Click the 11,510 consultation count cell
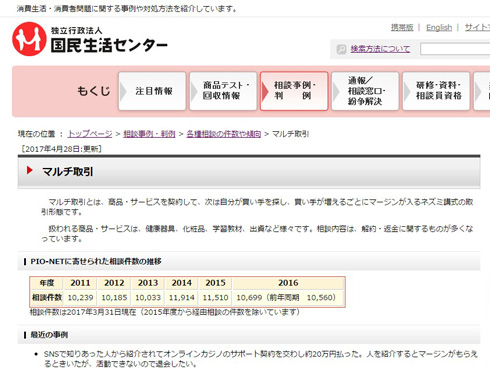 pyautogui.click(x=215, y=297)
